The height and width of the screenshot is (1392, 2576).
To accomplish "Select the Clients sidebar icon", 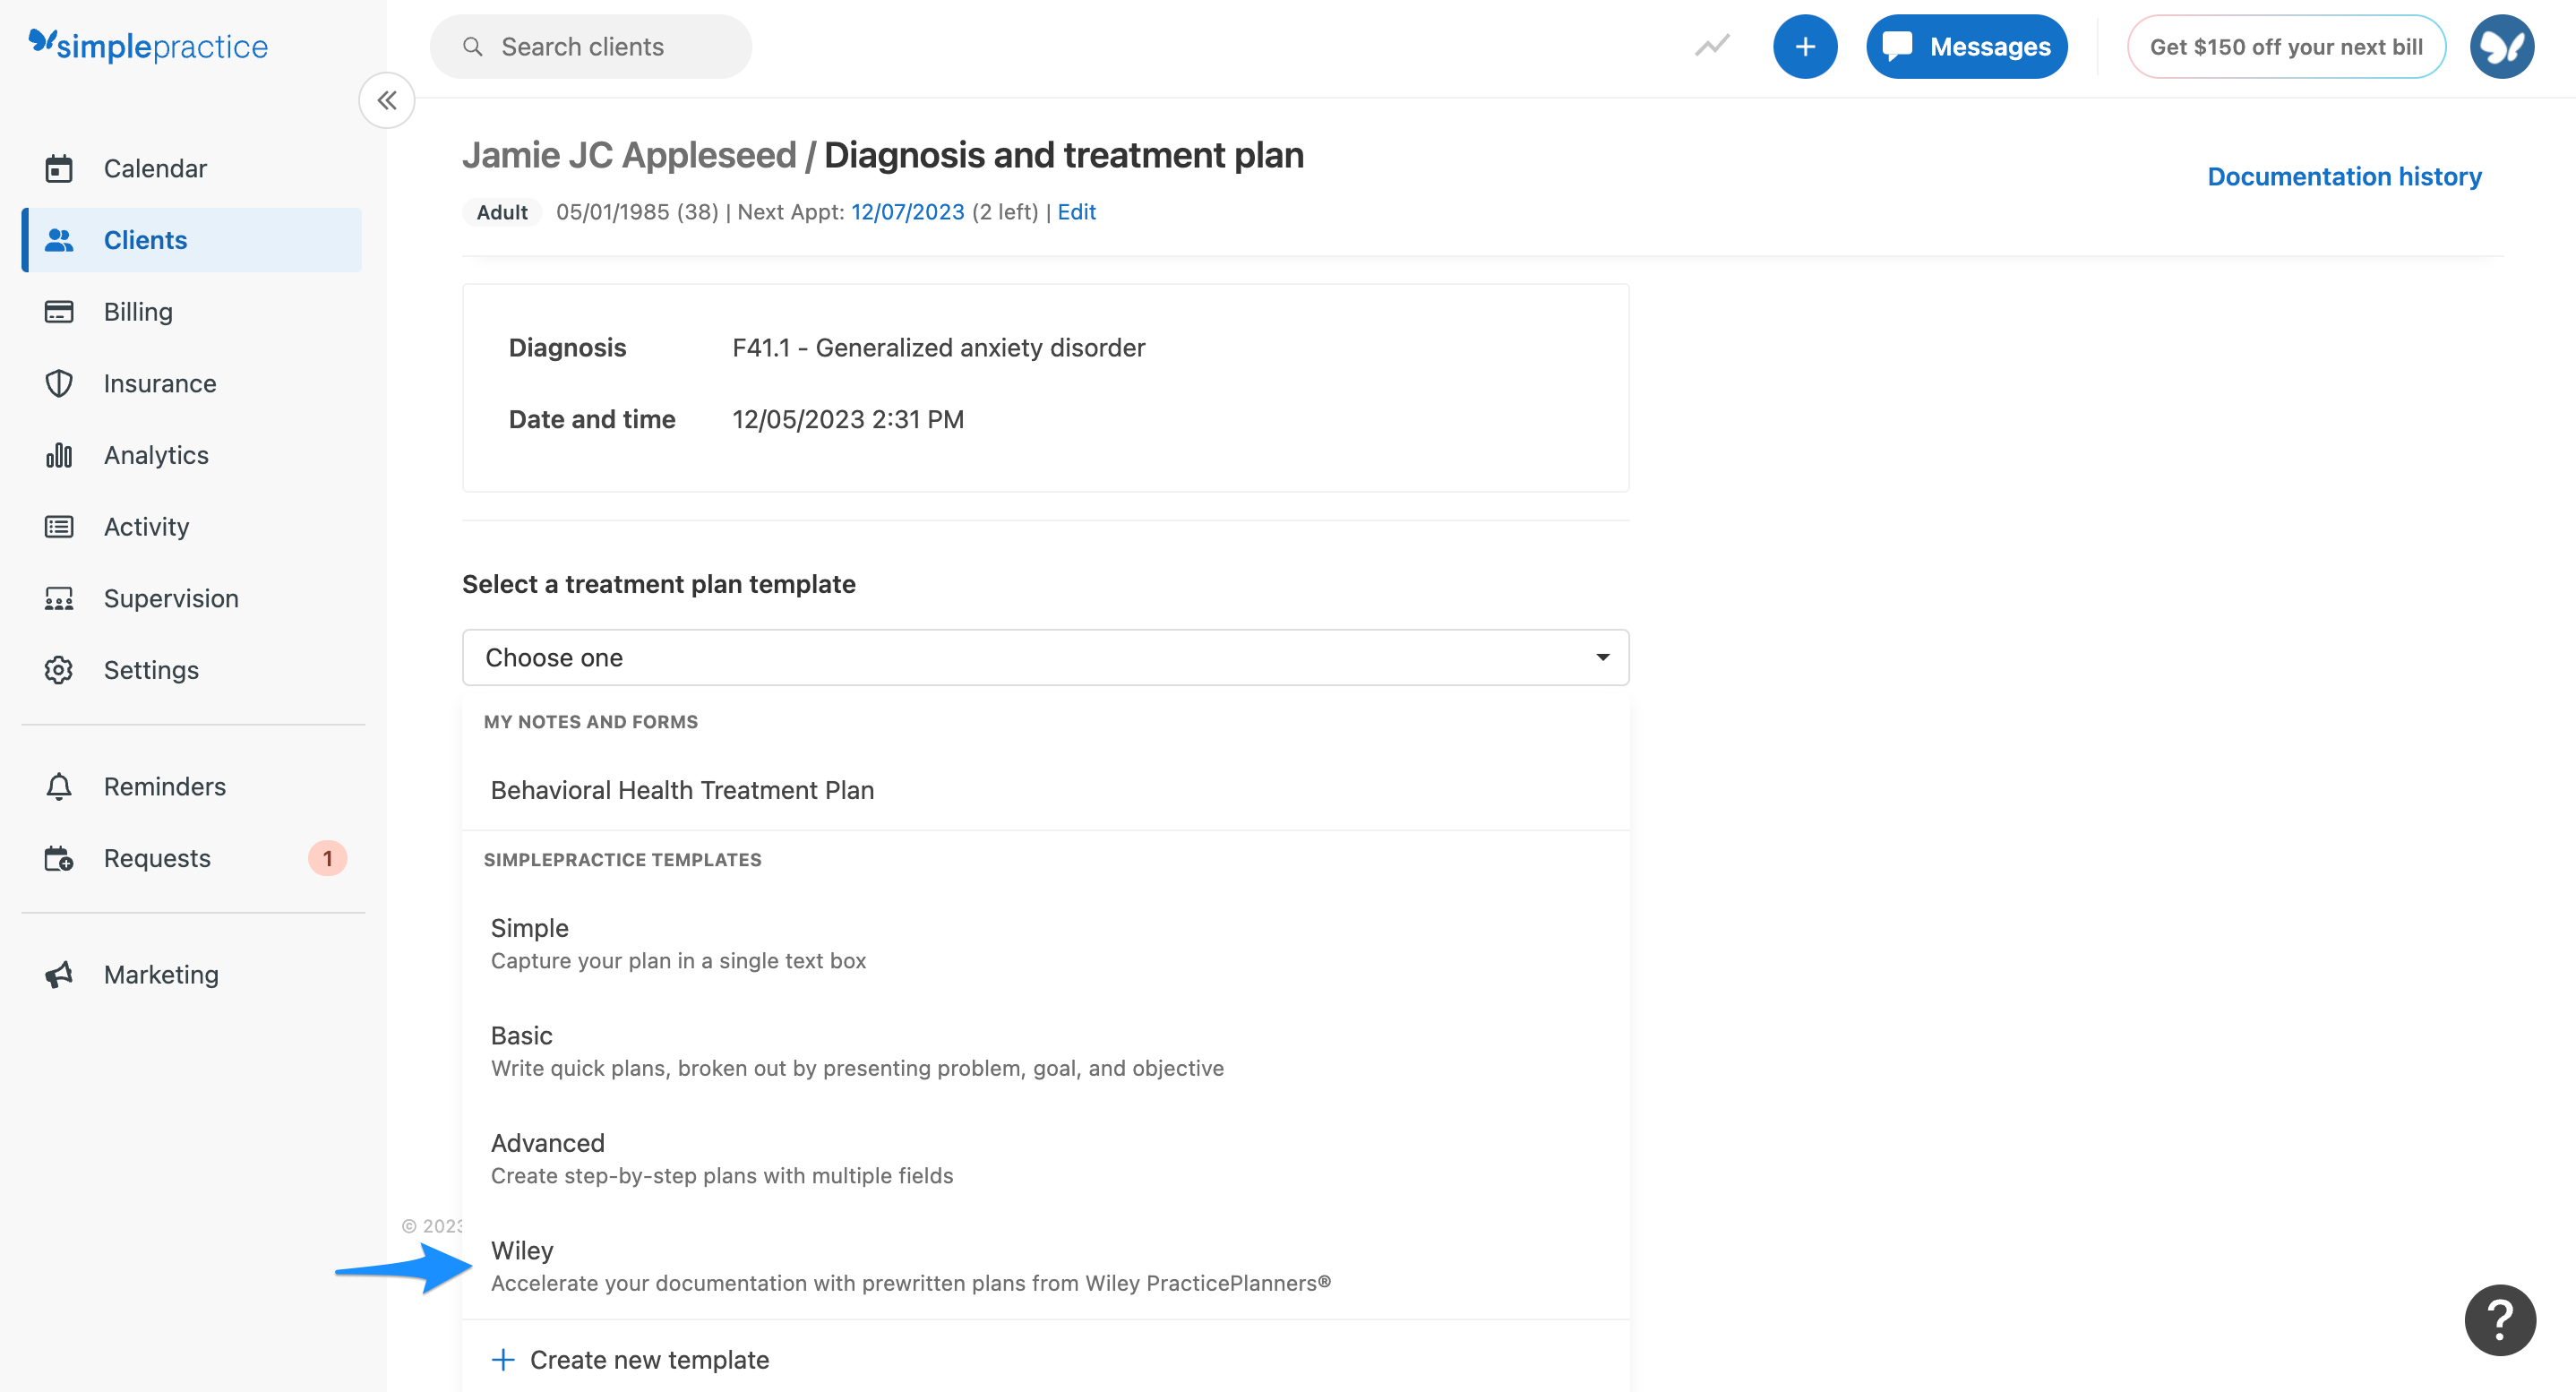I will [59, 240].
